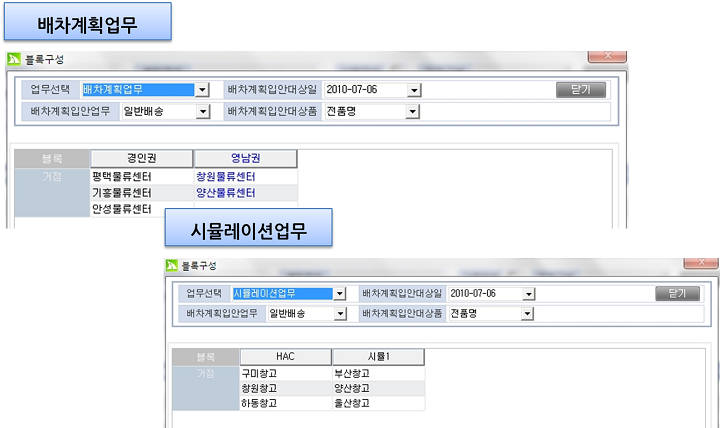Screen dimensions: 720x428
Task: Open date dropdown in lower window
Action: point(529,294)
